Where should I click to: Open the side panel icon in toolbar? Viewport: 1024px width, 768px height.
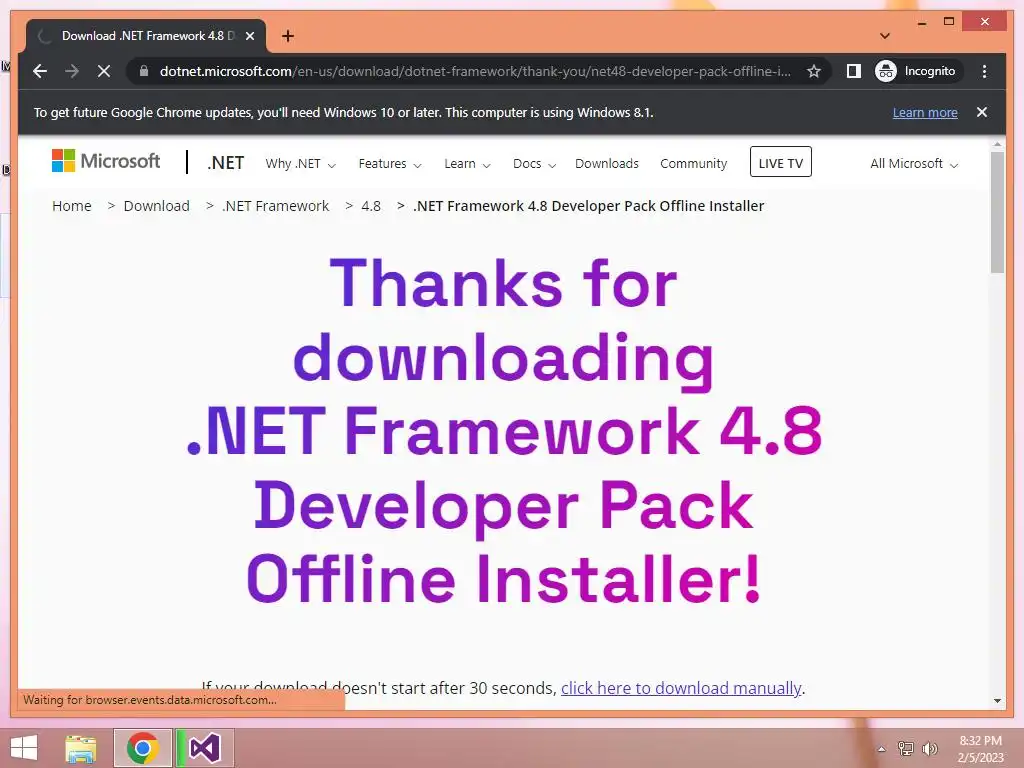[854, 71]
